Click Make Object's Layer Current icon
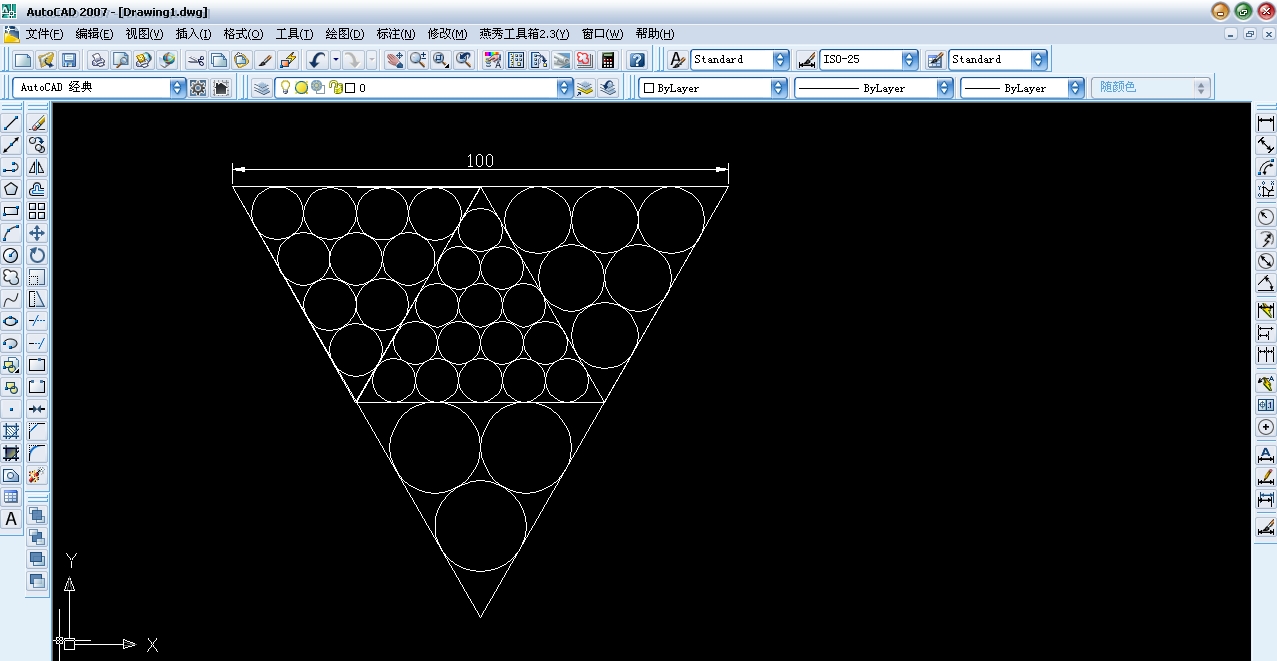The width and height of the screenshot is (1277, 661). [585, 88]
